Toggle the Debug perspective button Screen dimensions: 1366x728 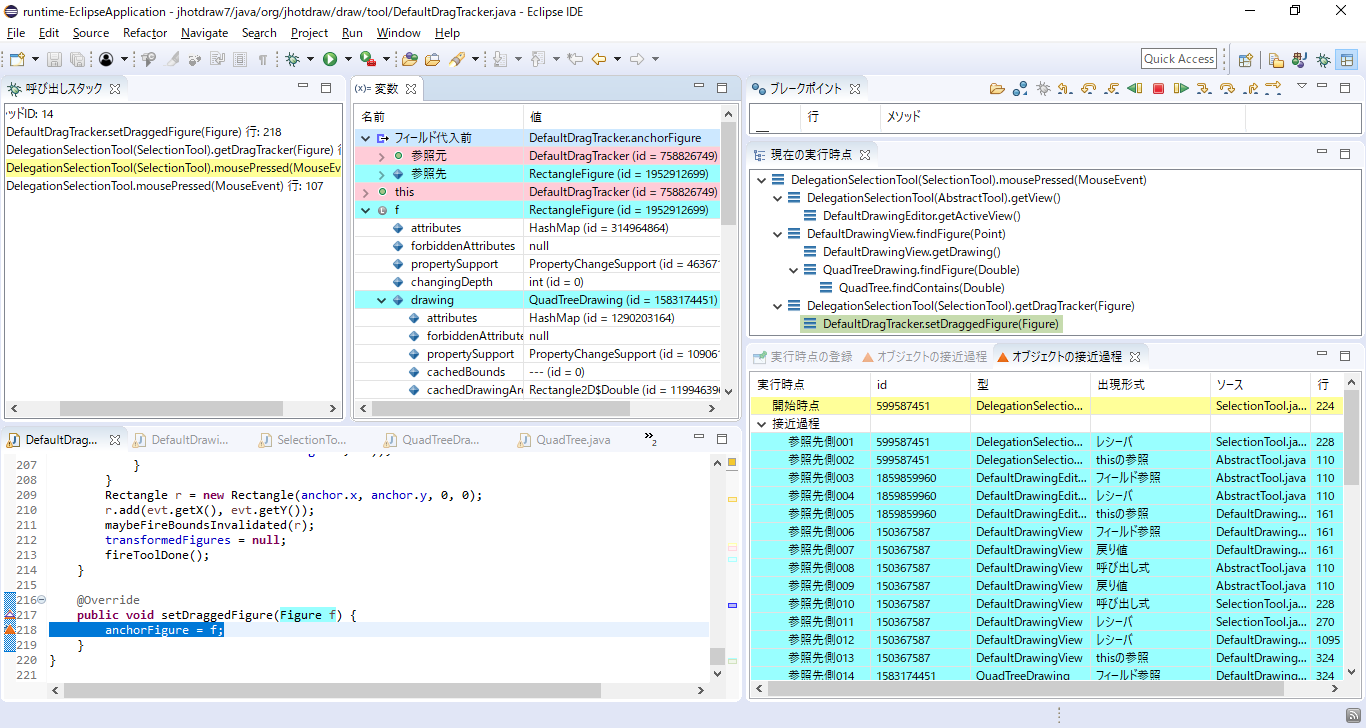click(x=1323, y=60)
